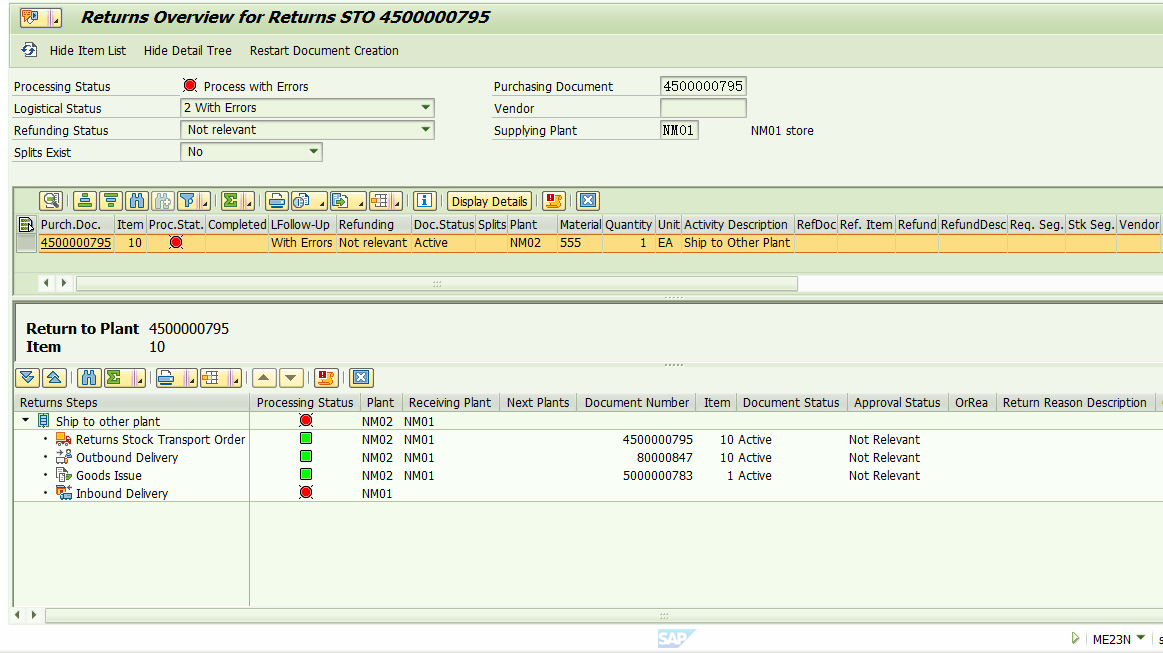This screenshot has width=1163, height=653.
Task: Open purchasing document 4500000795 via its link
Action: (75, 242)
